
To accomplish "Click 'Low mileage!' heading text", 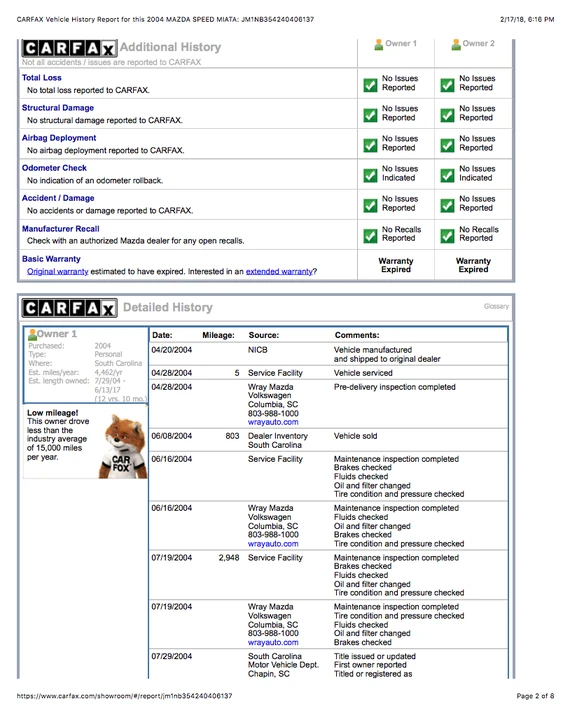I will [x=52, y=412].
